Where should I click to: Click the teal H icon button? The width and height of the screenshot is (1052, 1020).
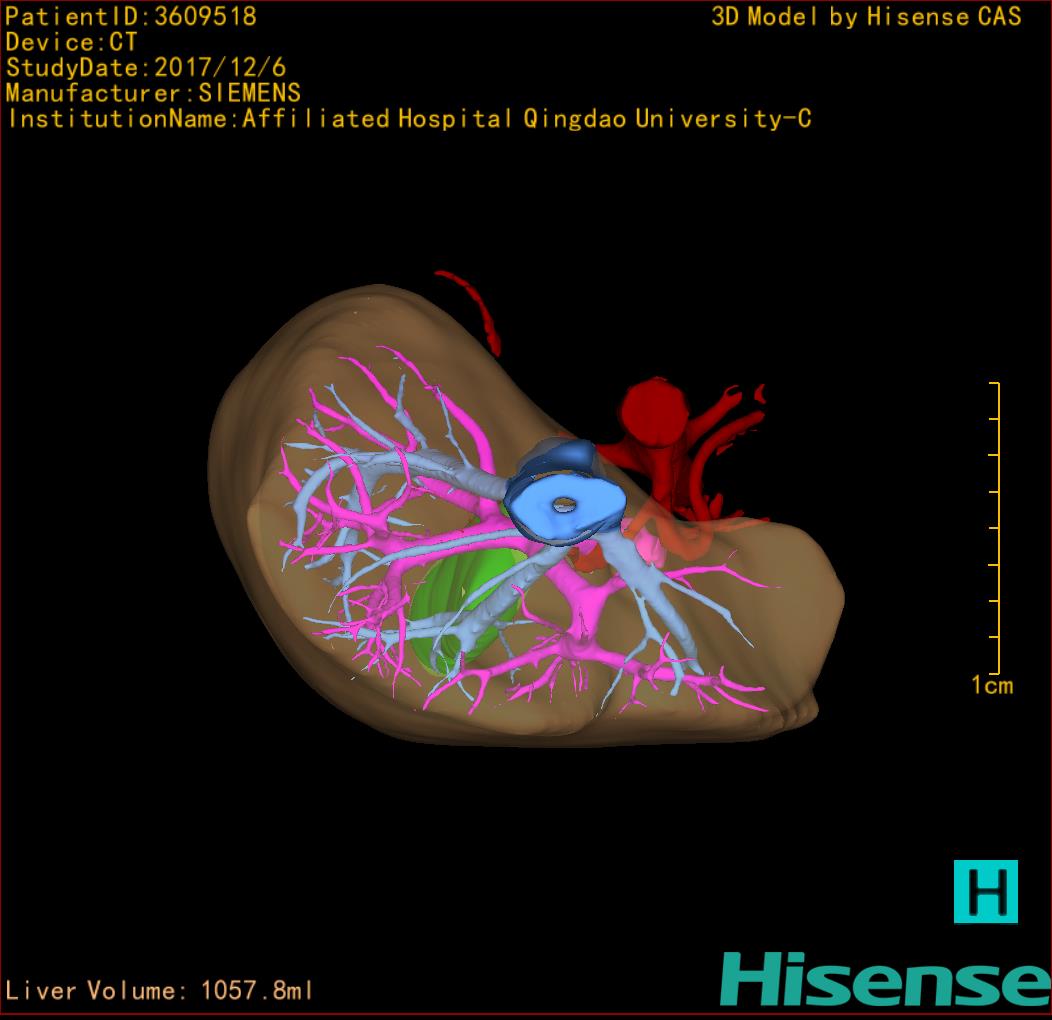pyautogui.click(x=985, y=891)
